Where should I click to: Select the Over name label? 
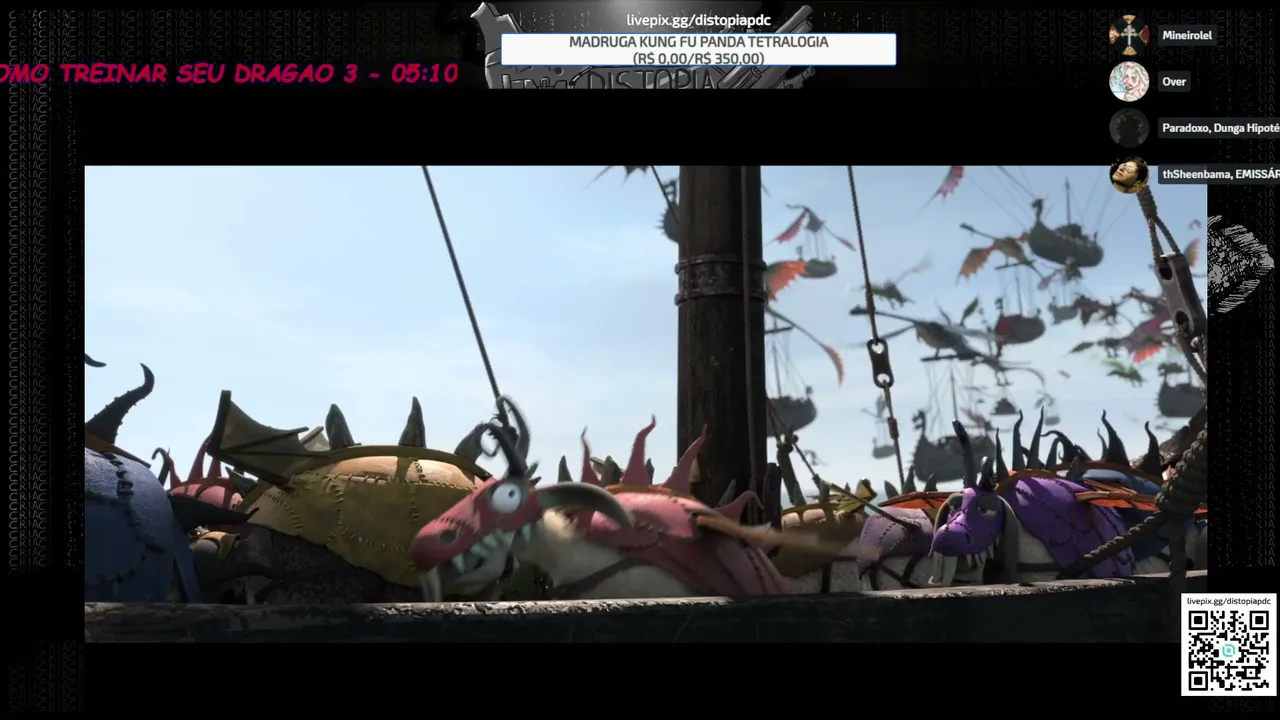[1174, 82]
